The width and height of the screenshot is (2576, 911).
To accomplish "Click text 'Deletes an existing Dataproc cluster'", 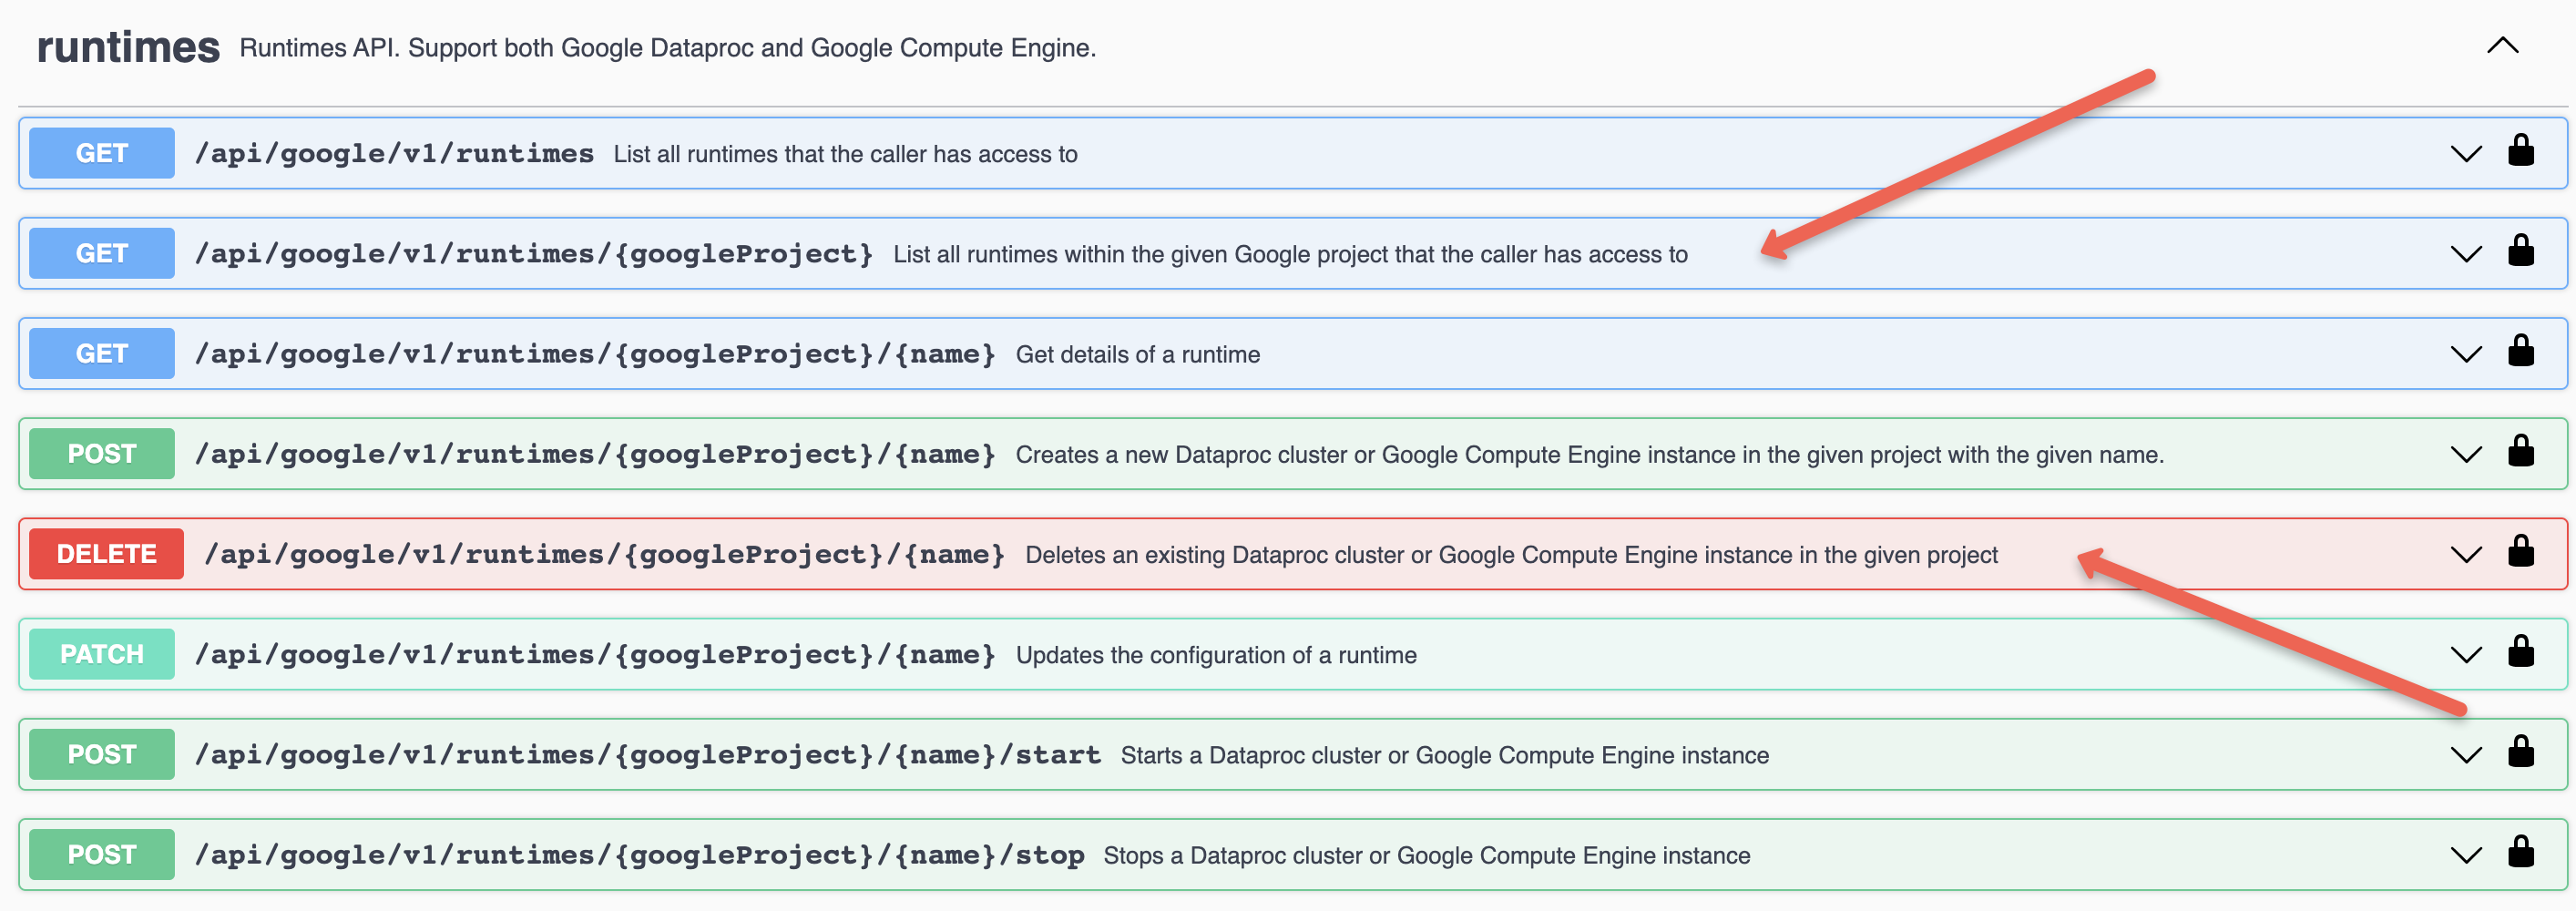I will tap(1512, 555).
